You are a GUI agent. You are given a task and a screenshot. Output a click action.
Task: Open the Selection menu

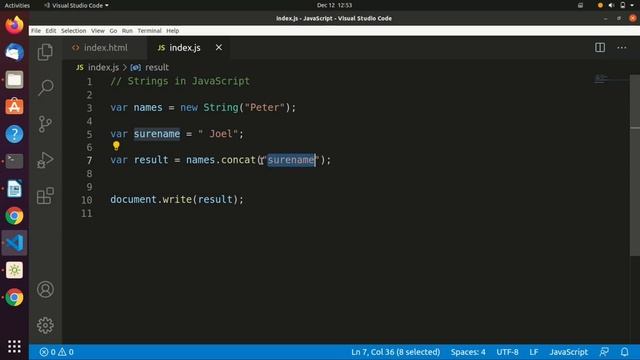[73, 31]
